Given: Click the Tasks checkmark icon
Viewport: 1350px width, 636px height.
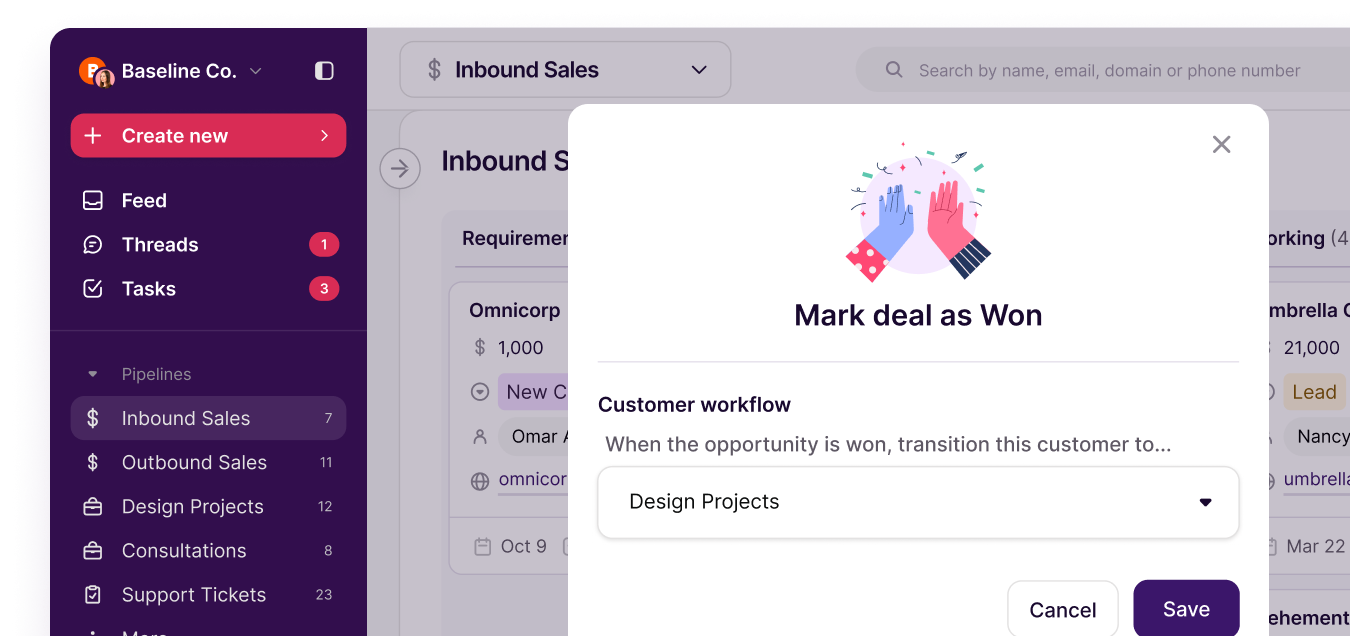Looking at the screenshot, I should point(93,289).
